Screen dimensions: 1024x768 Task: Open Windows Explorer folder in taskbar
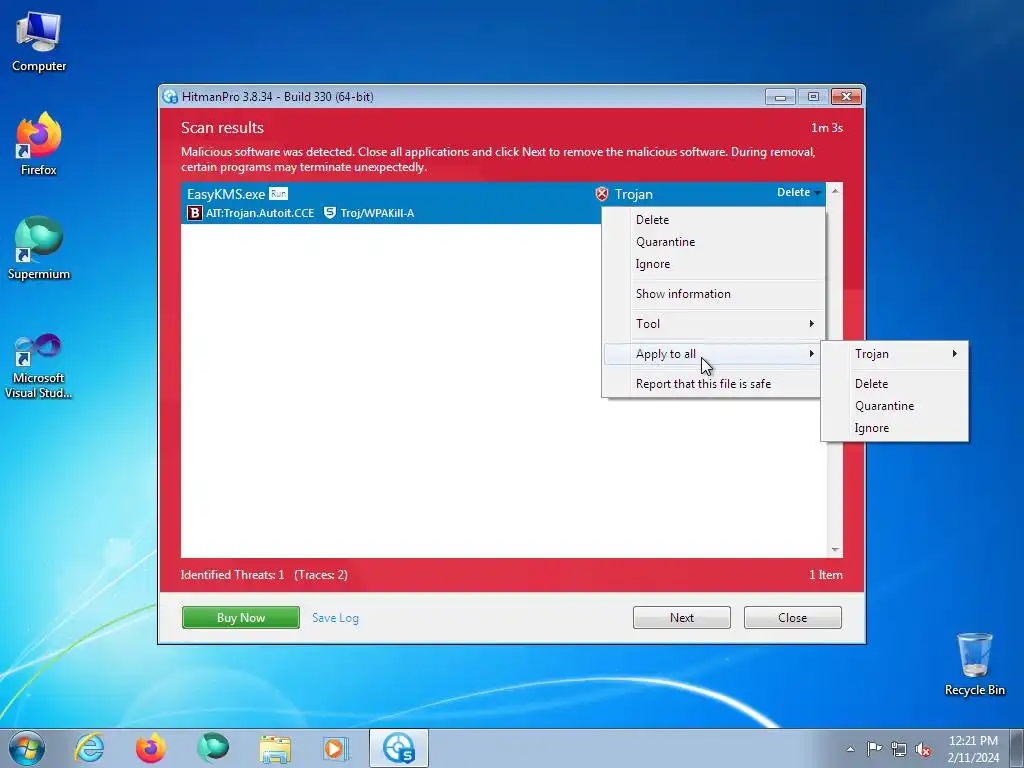click(275, 748)
